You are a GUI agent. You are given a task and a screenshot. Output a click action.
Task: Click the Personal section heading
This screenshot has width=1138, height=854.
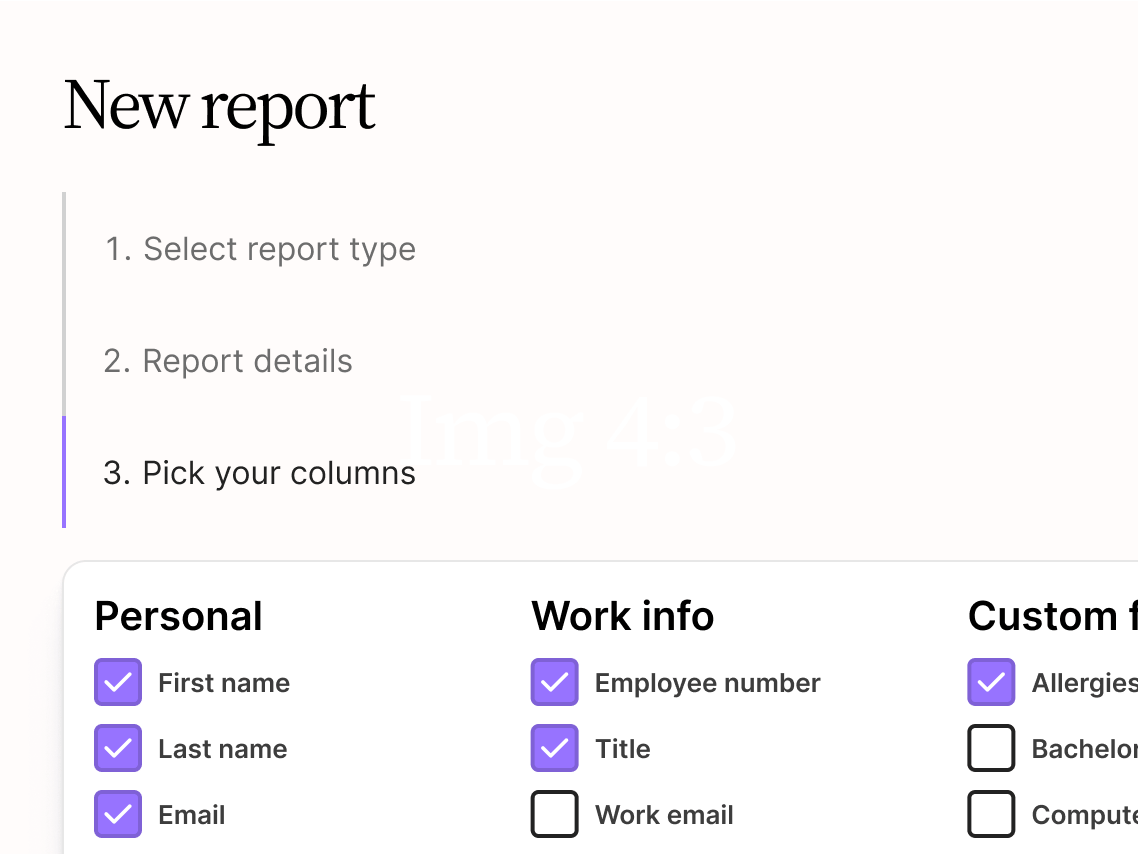[x=179, y=617]
